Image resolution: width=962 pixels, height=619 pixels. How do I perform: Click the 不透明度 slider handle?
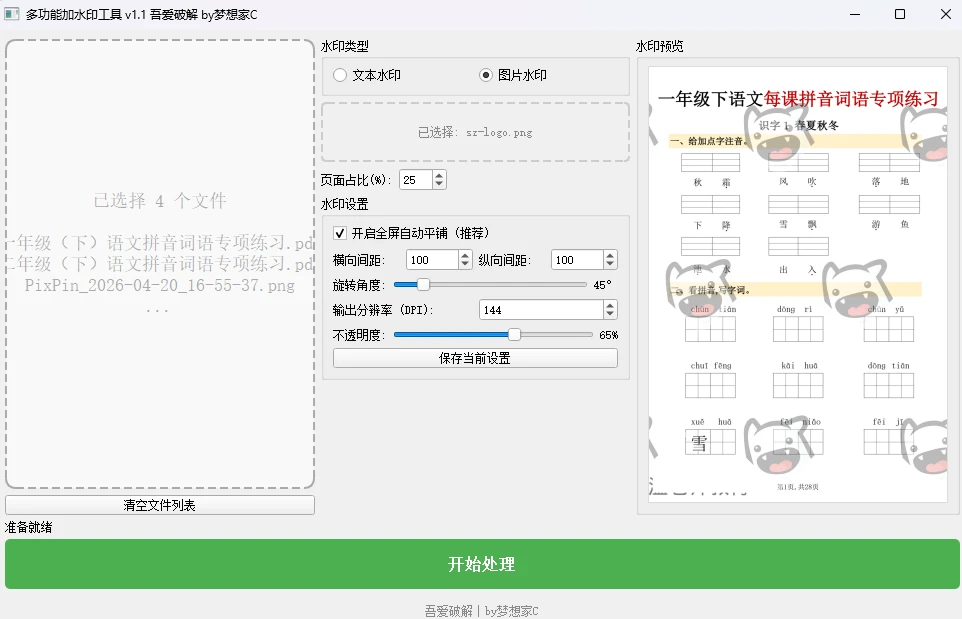[x=513, y=333]
